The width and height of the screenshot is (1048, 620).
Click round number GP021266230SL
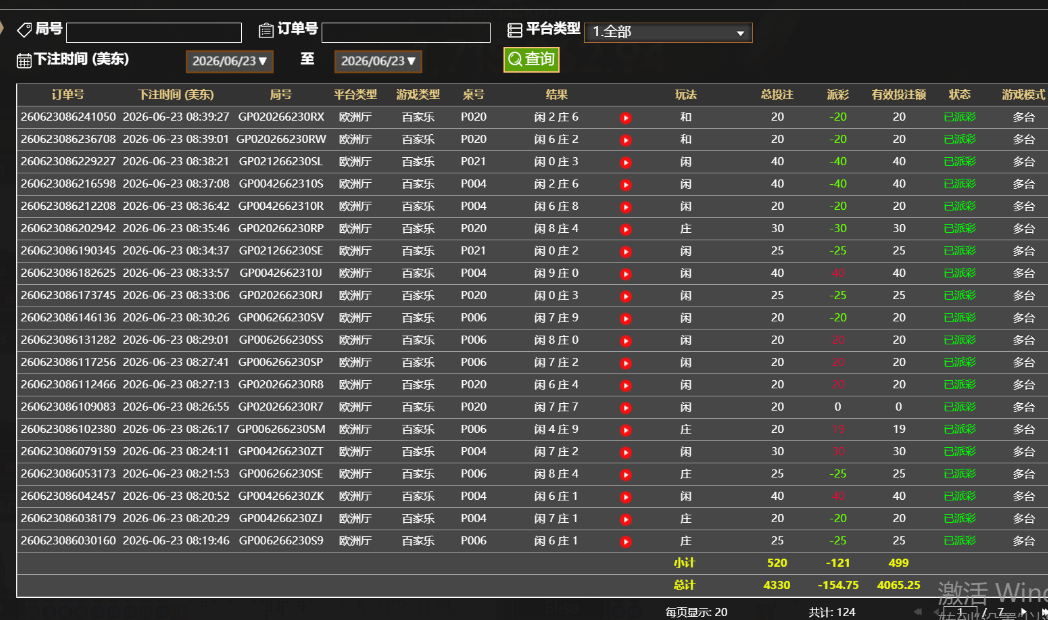pyautogui.click(x=281, y=162)
